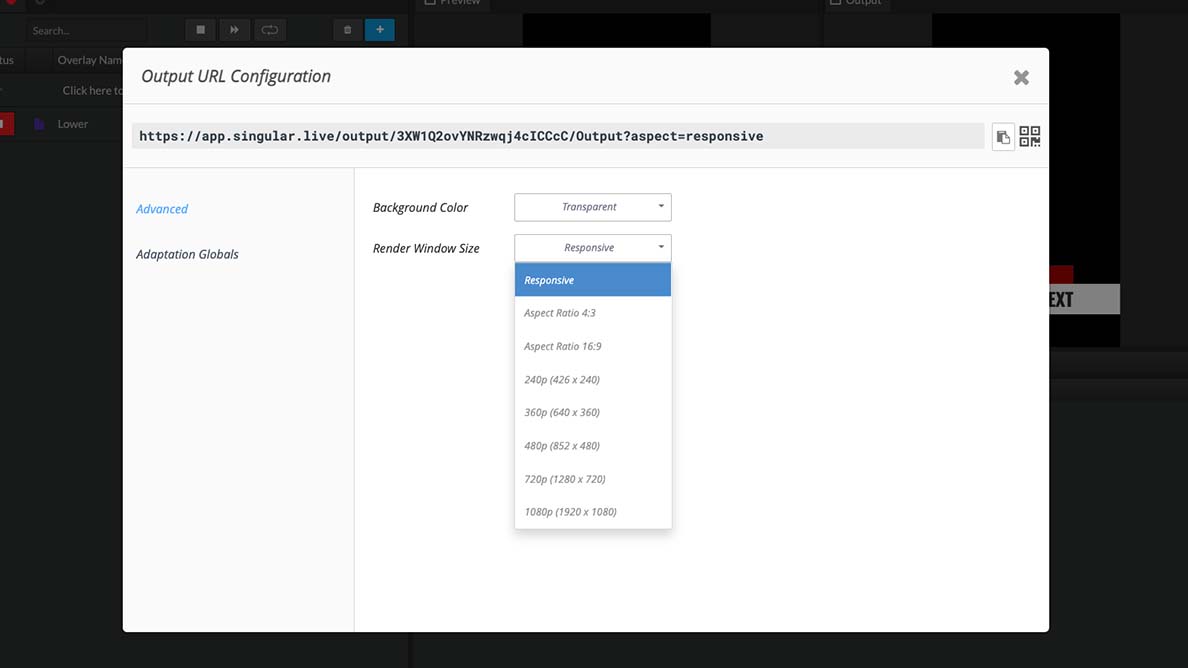Click the output URL text field
This screenshot has width=1188, height=668.
[x=557, y=136]
